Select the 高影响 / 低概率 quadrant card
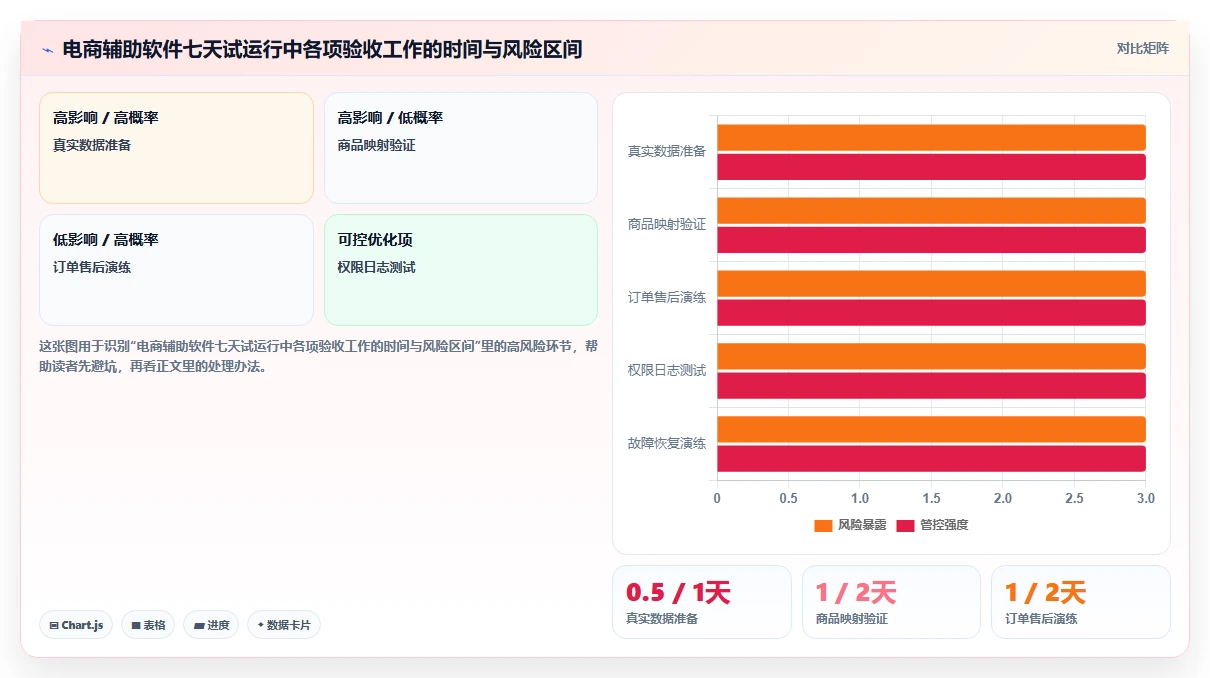1210x678 pixels. [461, 148]
